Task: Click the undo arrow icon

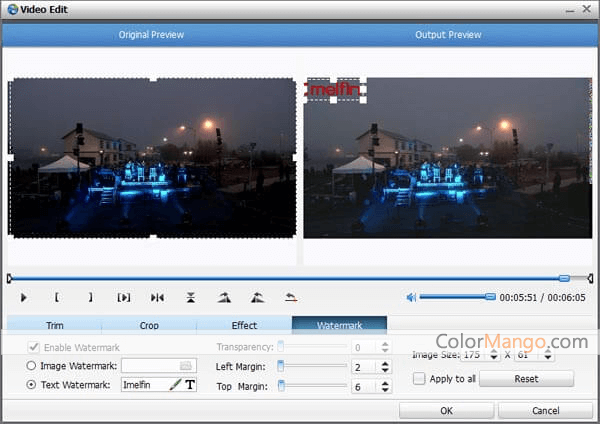Action: click(x=291, y=297)
